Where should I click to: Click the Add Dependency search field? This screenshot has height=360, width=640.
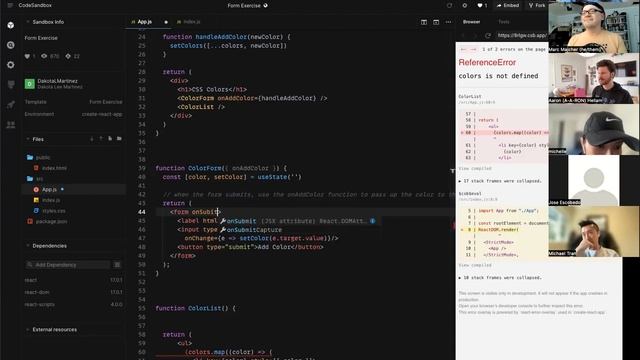(x=68, y=264)
